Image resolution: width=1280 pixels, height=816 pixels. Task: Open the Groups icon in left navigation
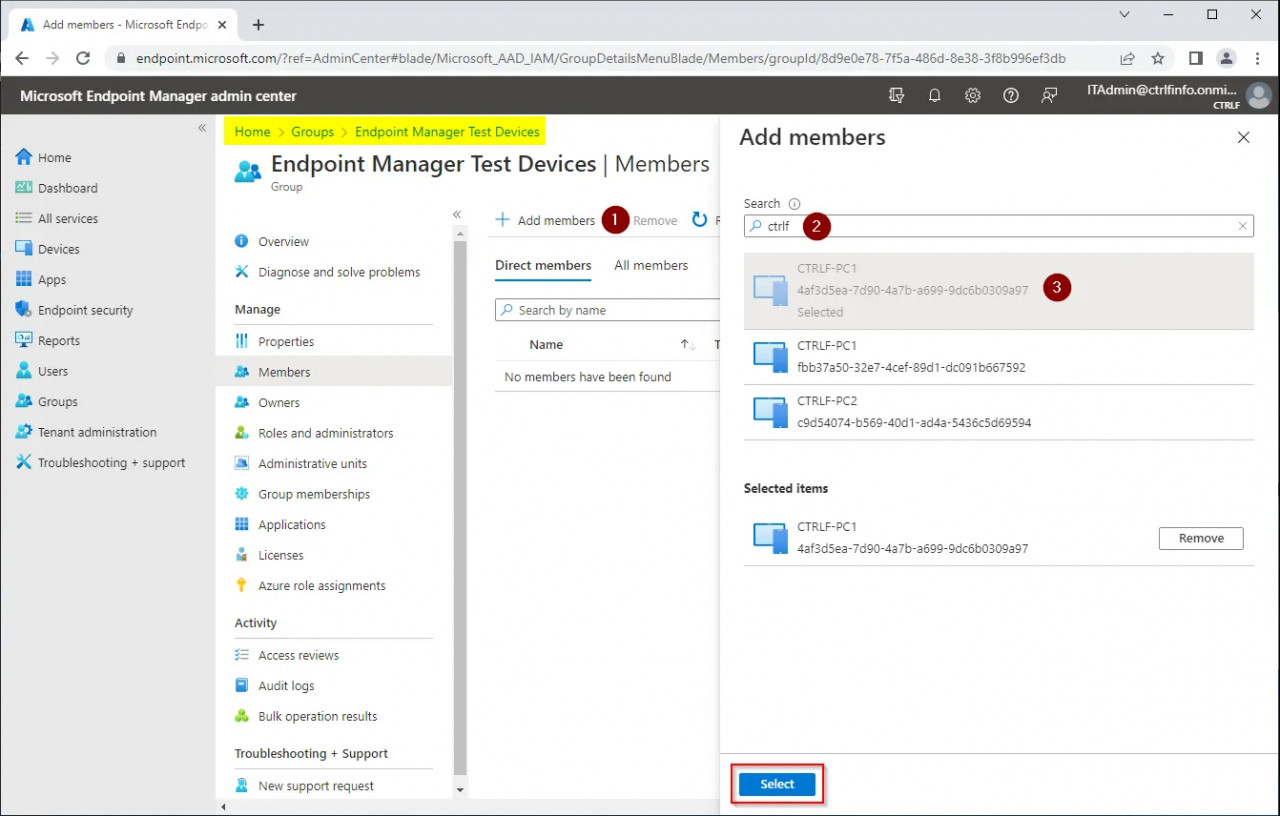tap(24, 401)
